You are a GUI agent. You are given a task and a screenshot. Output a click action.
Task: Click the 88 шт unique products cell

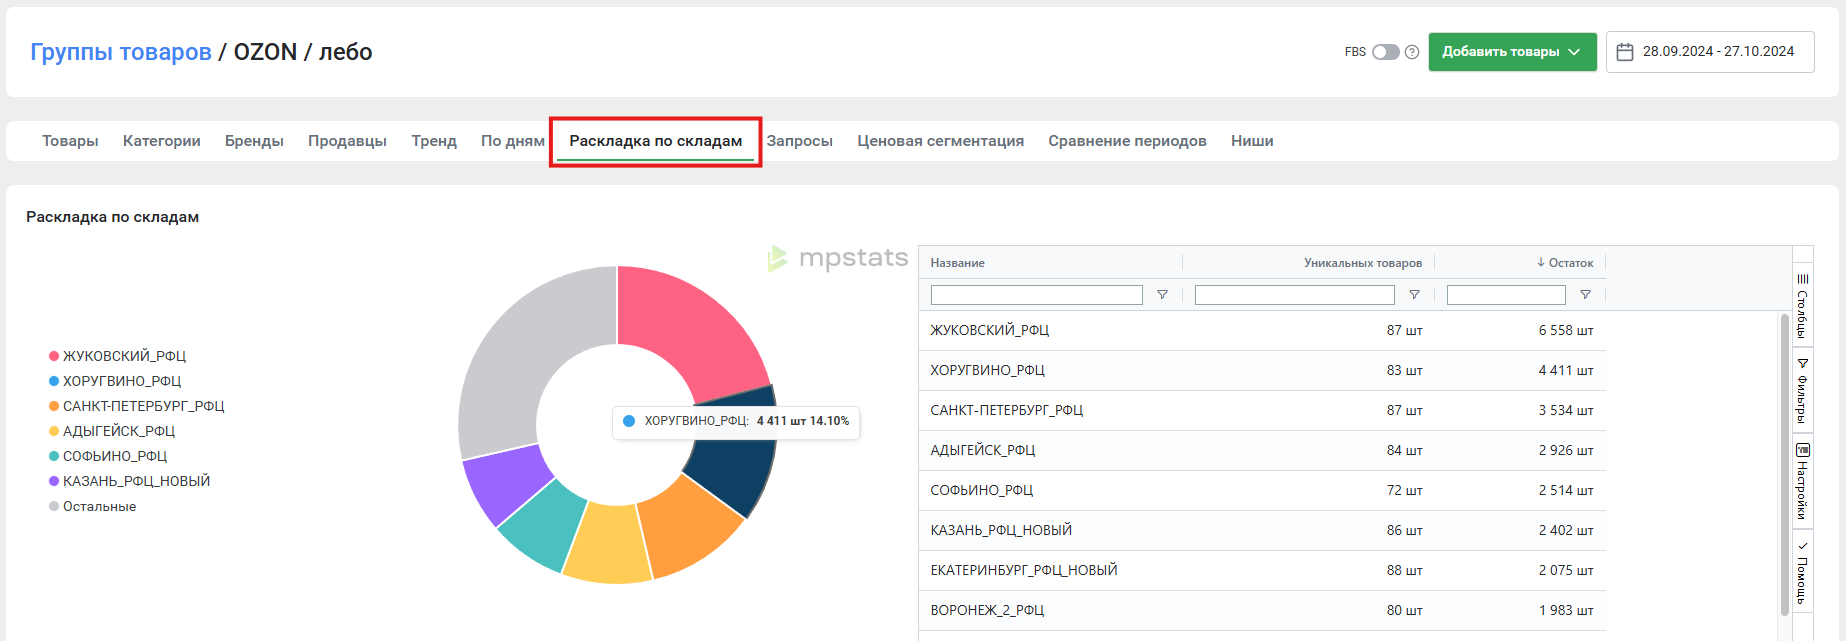tap(1404, 570)
